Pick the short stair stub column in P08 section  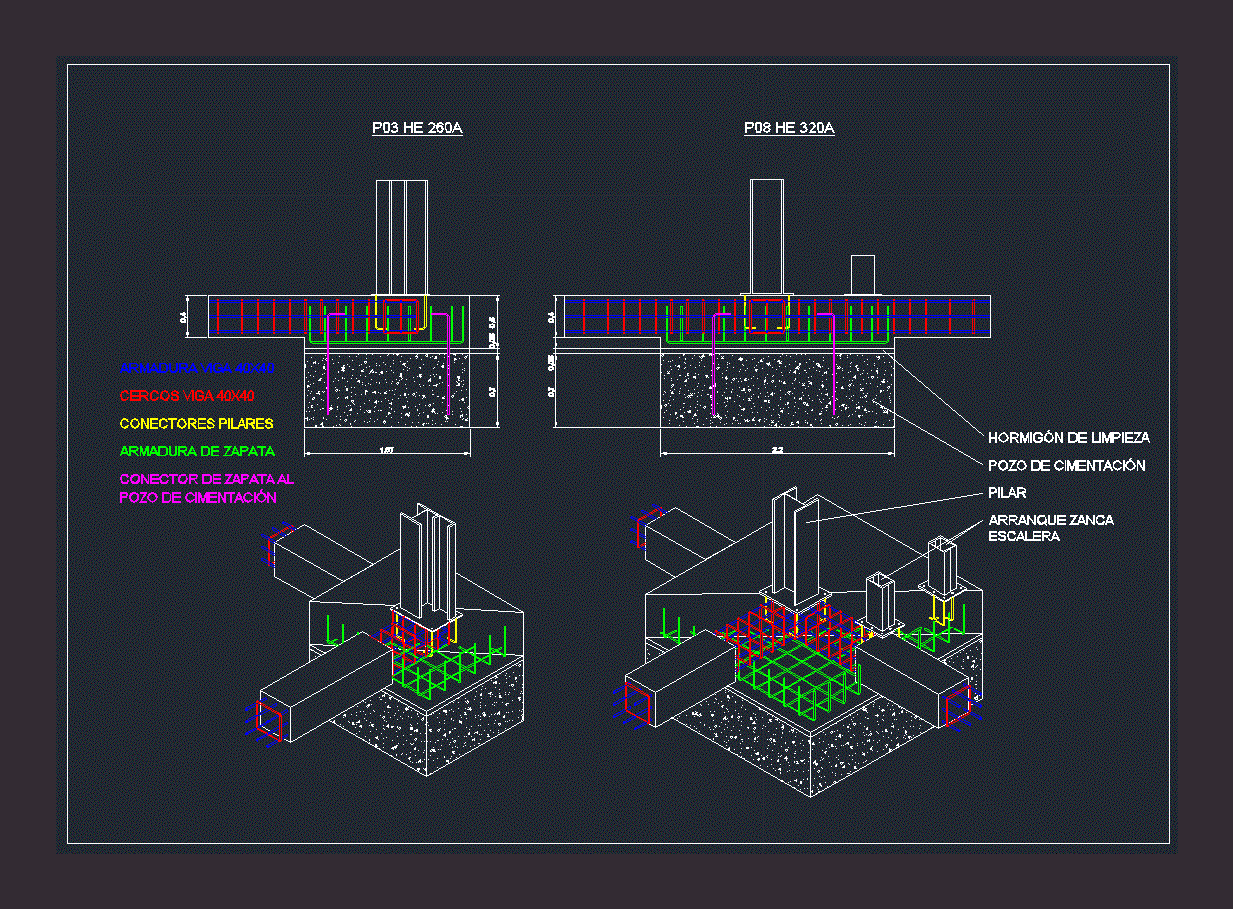click(x=862, y=274)
